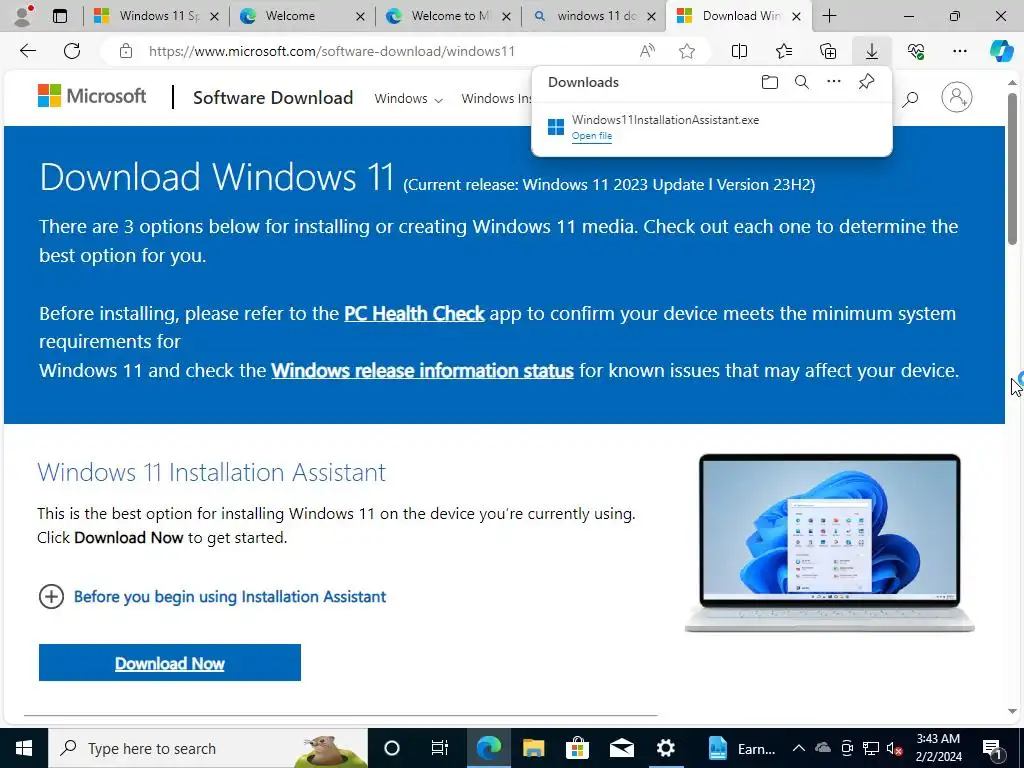The height and width of the screenshot is (768, 1024).
Task: Open more options in Downloads panel
Action: [x=834, y=82]
